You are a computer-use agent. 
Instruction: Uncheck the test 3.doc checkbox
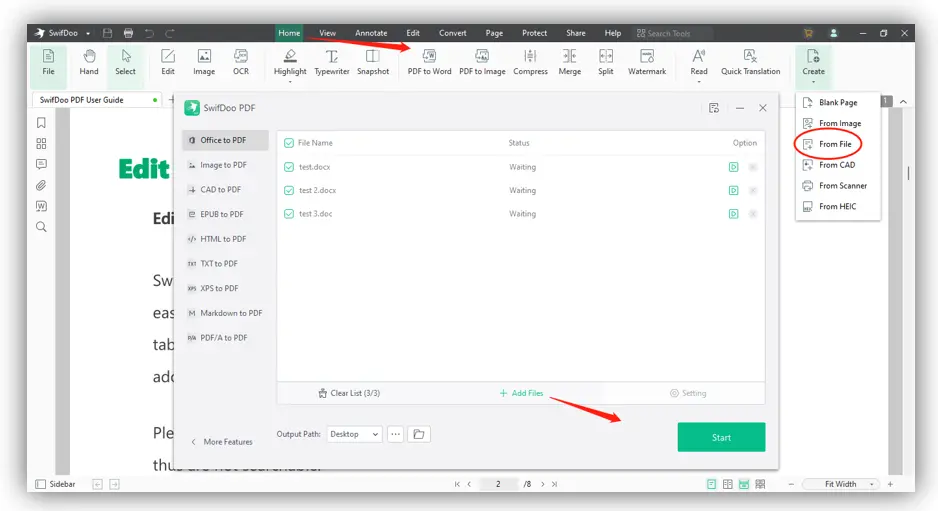point(289,214)
